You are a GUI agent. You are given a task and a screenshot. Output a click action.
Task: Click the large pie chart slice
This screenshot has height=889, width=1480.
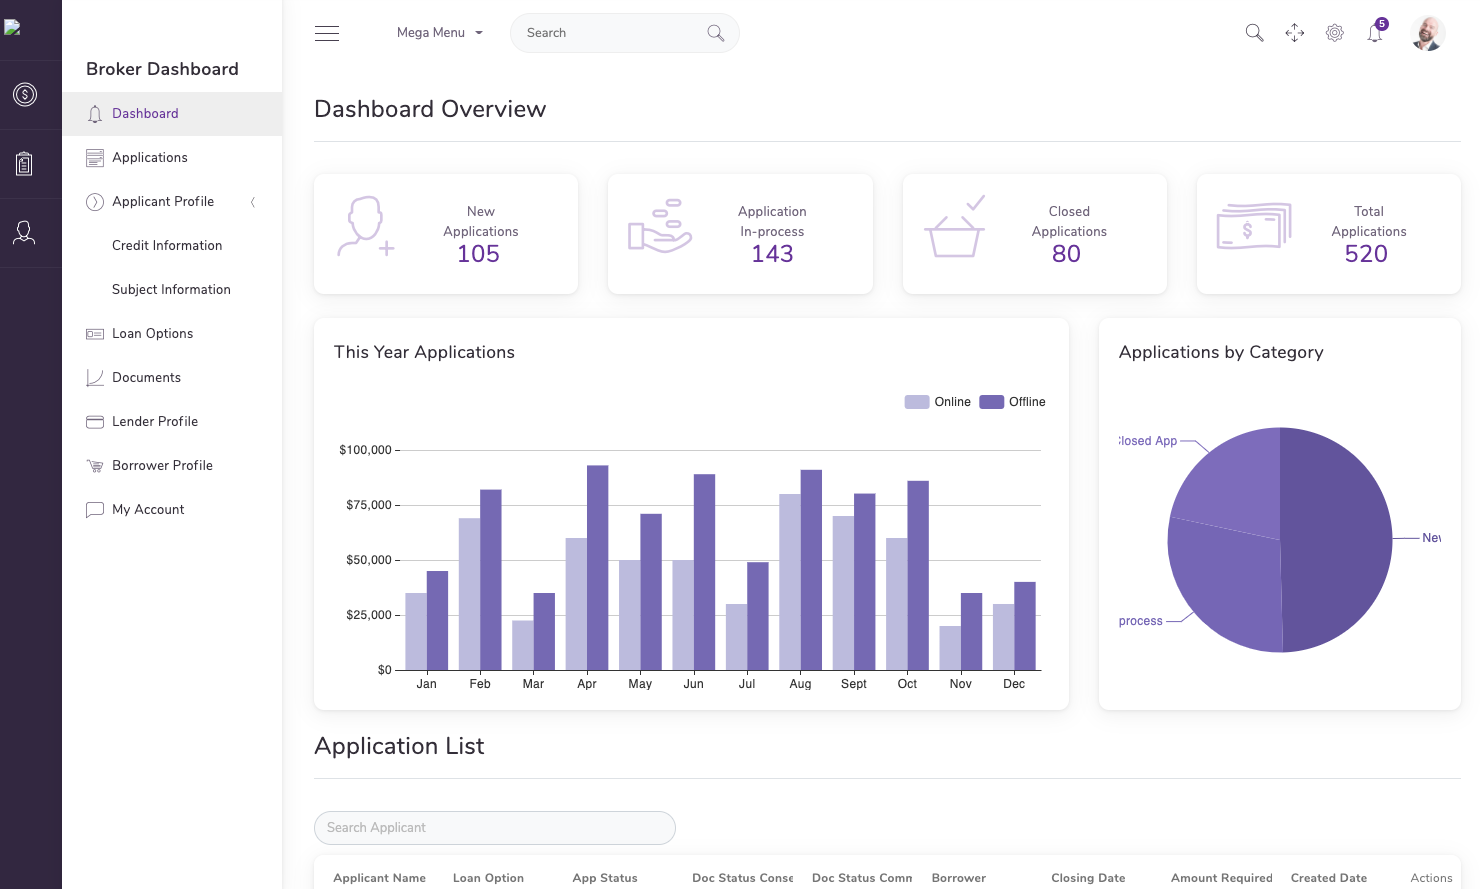(x=1336, y=540)
